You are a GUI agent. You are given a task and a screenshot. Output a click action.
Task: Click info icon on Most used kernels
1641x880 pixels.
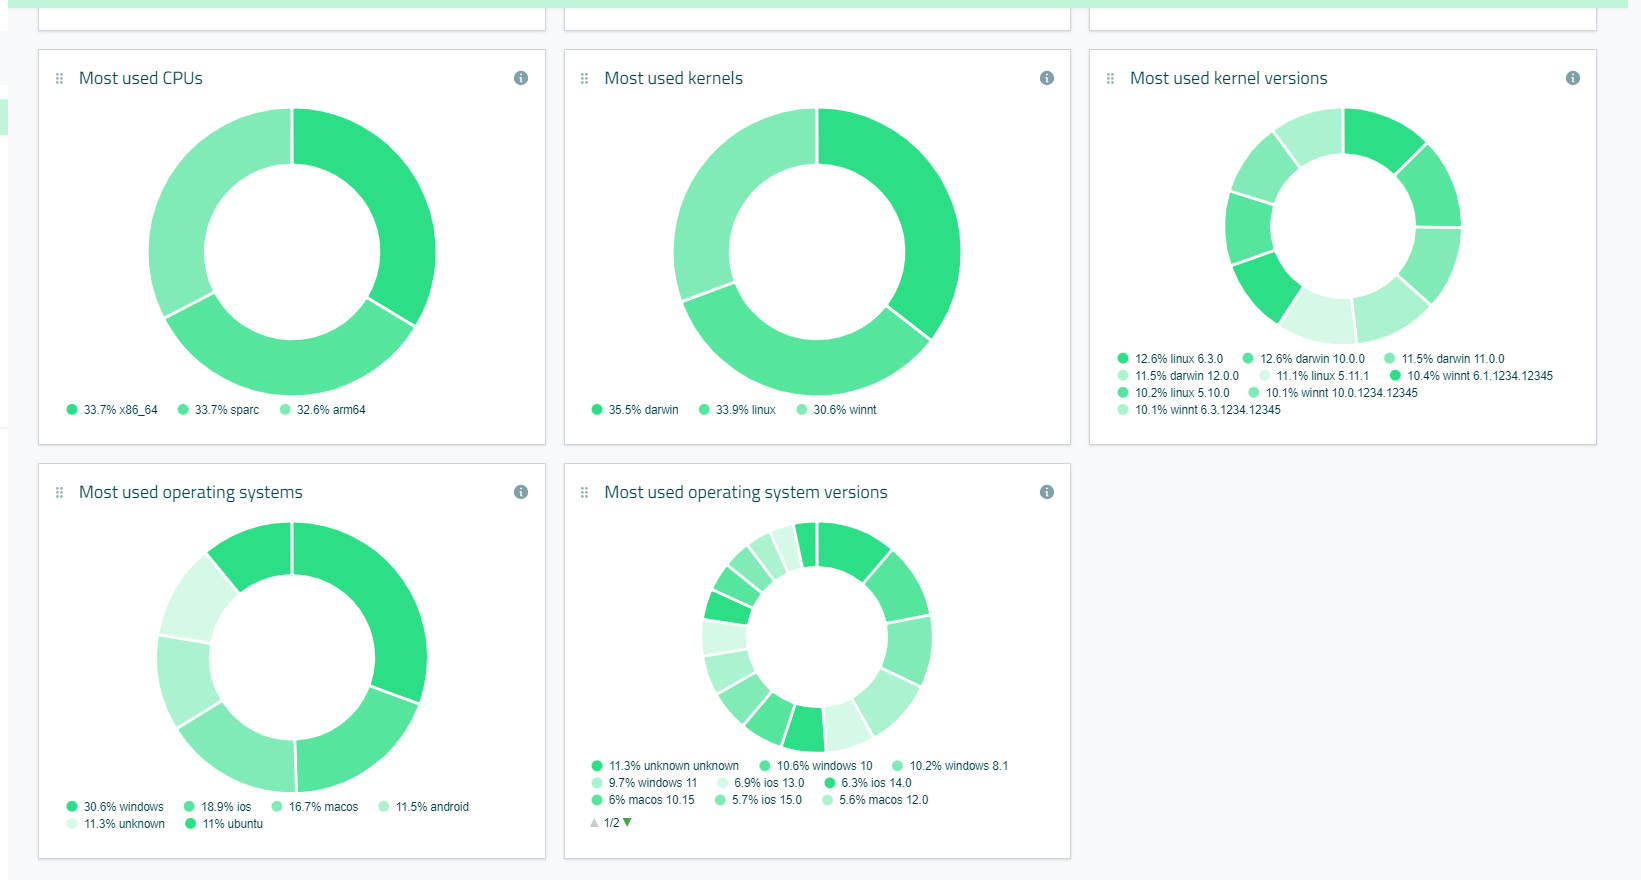click(x=1046, y=78)
